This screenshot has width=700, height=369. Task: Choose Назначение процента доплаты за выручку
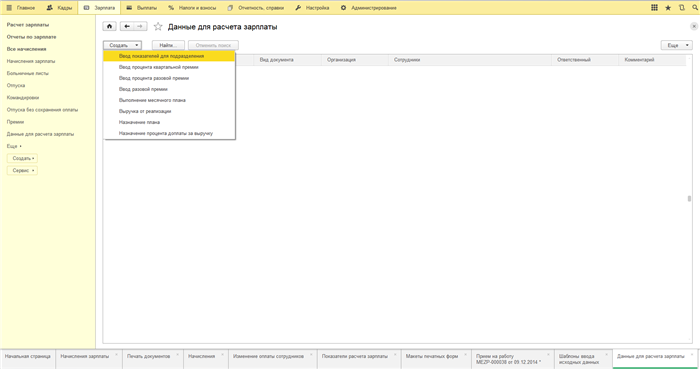click(169, 133)
